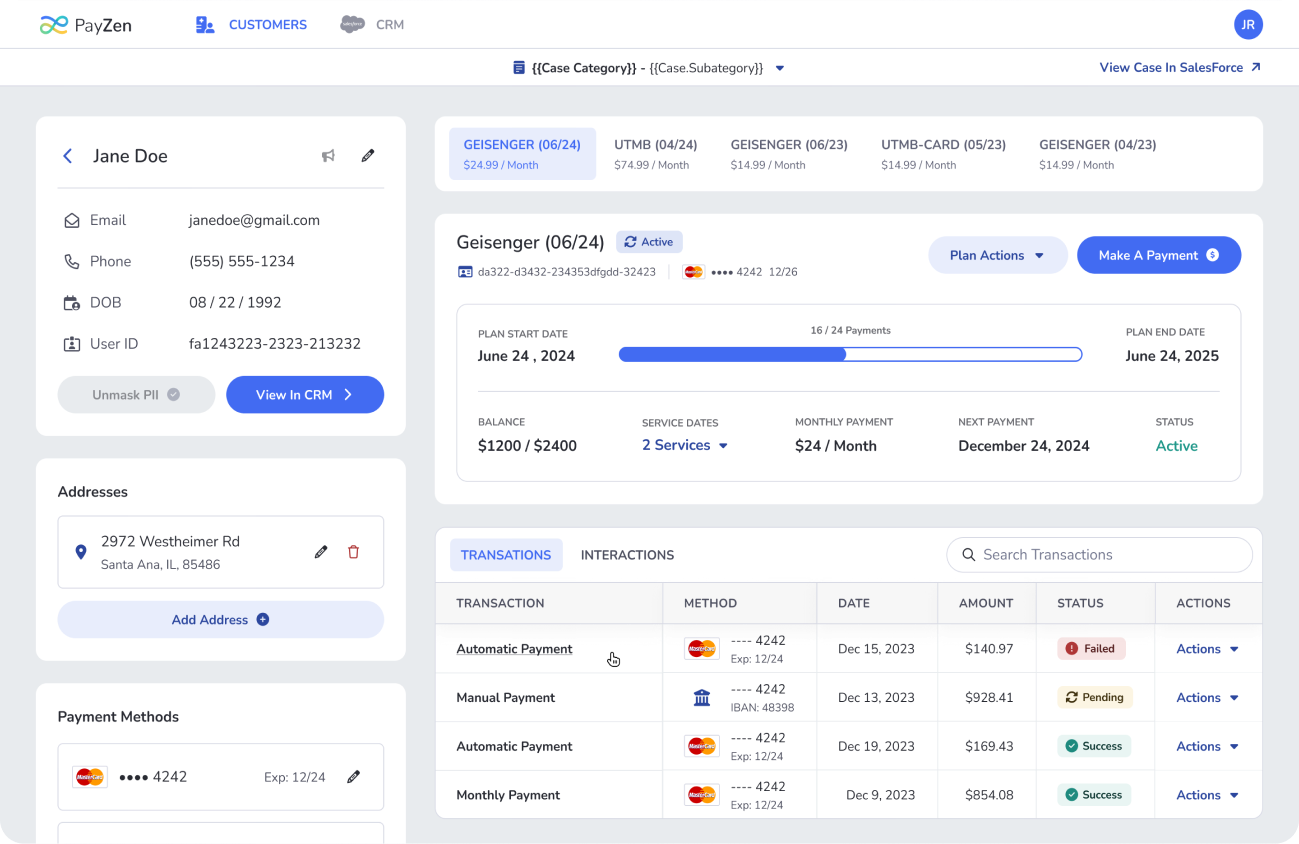Image resolution: width=1299 pixels, height=844 pixels.
Task: Open CRM in the top navigation
Action: point(373,25)
